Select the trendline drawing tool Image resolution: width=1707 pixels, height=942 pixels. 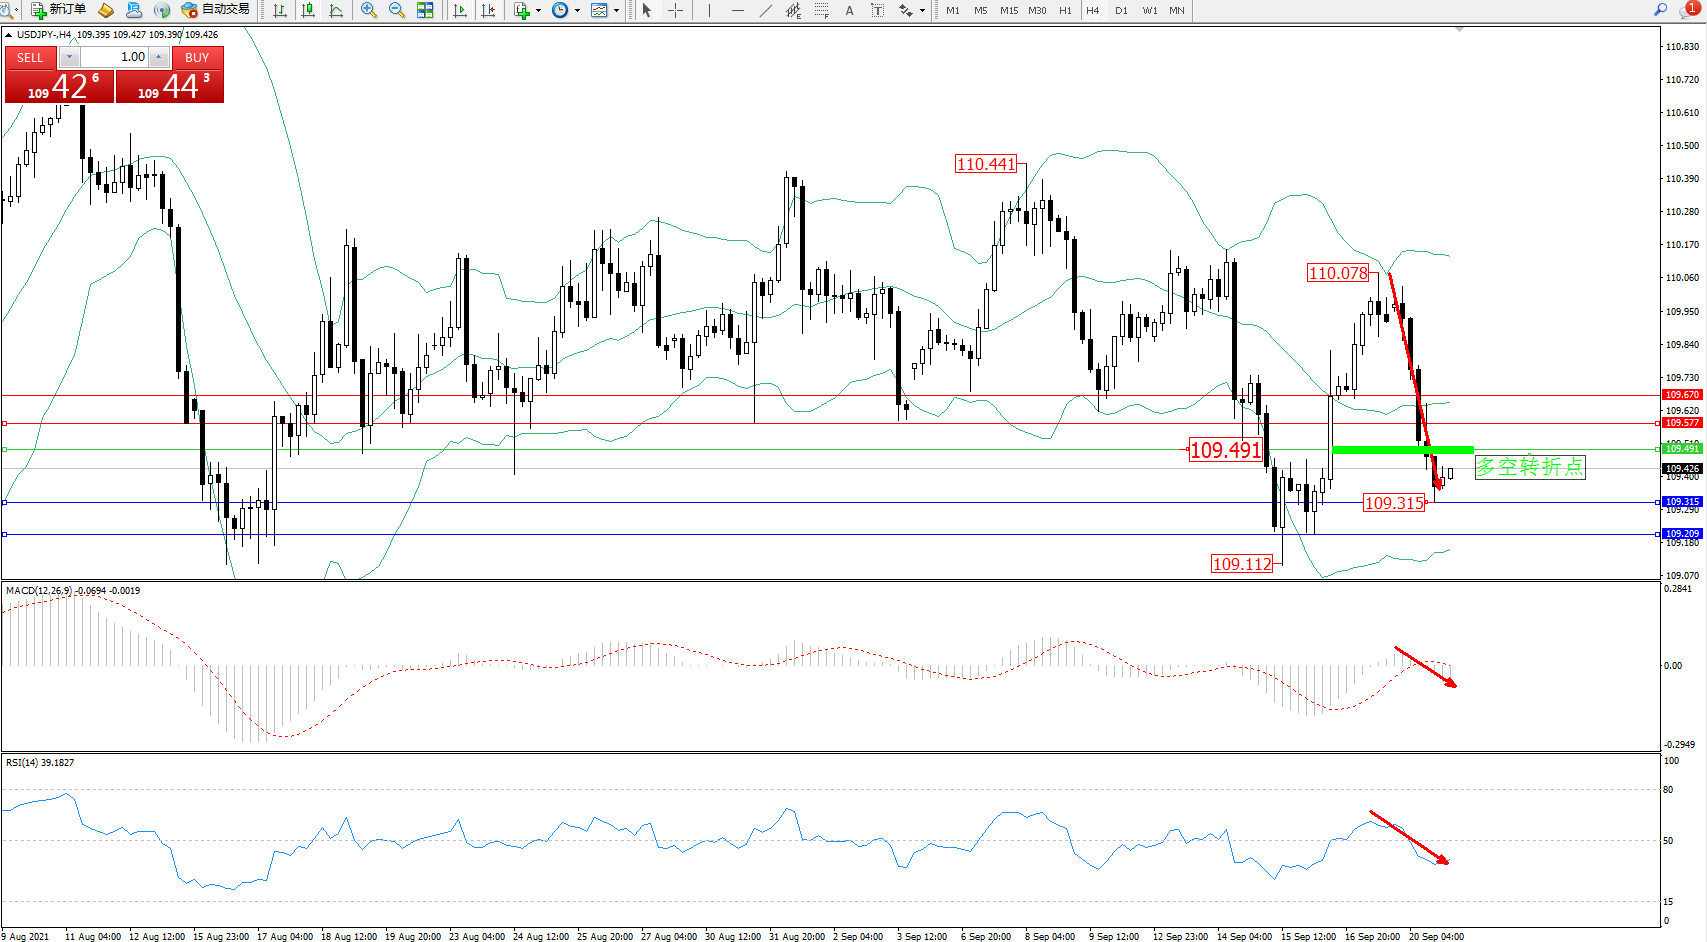pyautogui.click(x=766, y=10)
